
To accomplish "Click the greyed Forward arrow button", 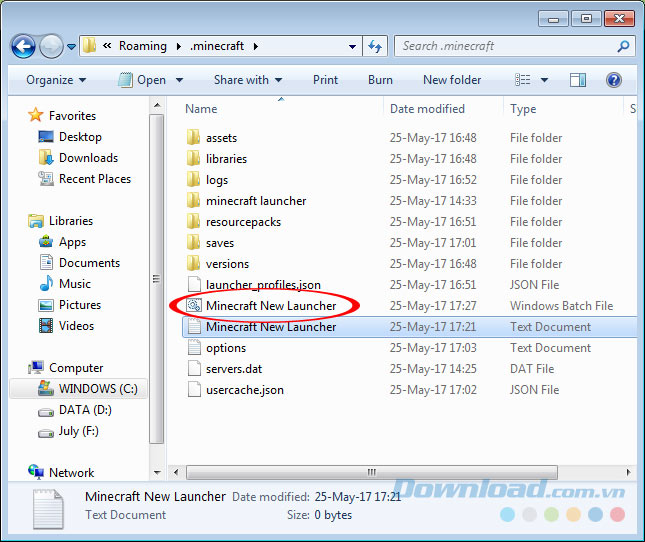I will [x=51, y=46].
